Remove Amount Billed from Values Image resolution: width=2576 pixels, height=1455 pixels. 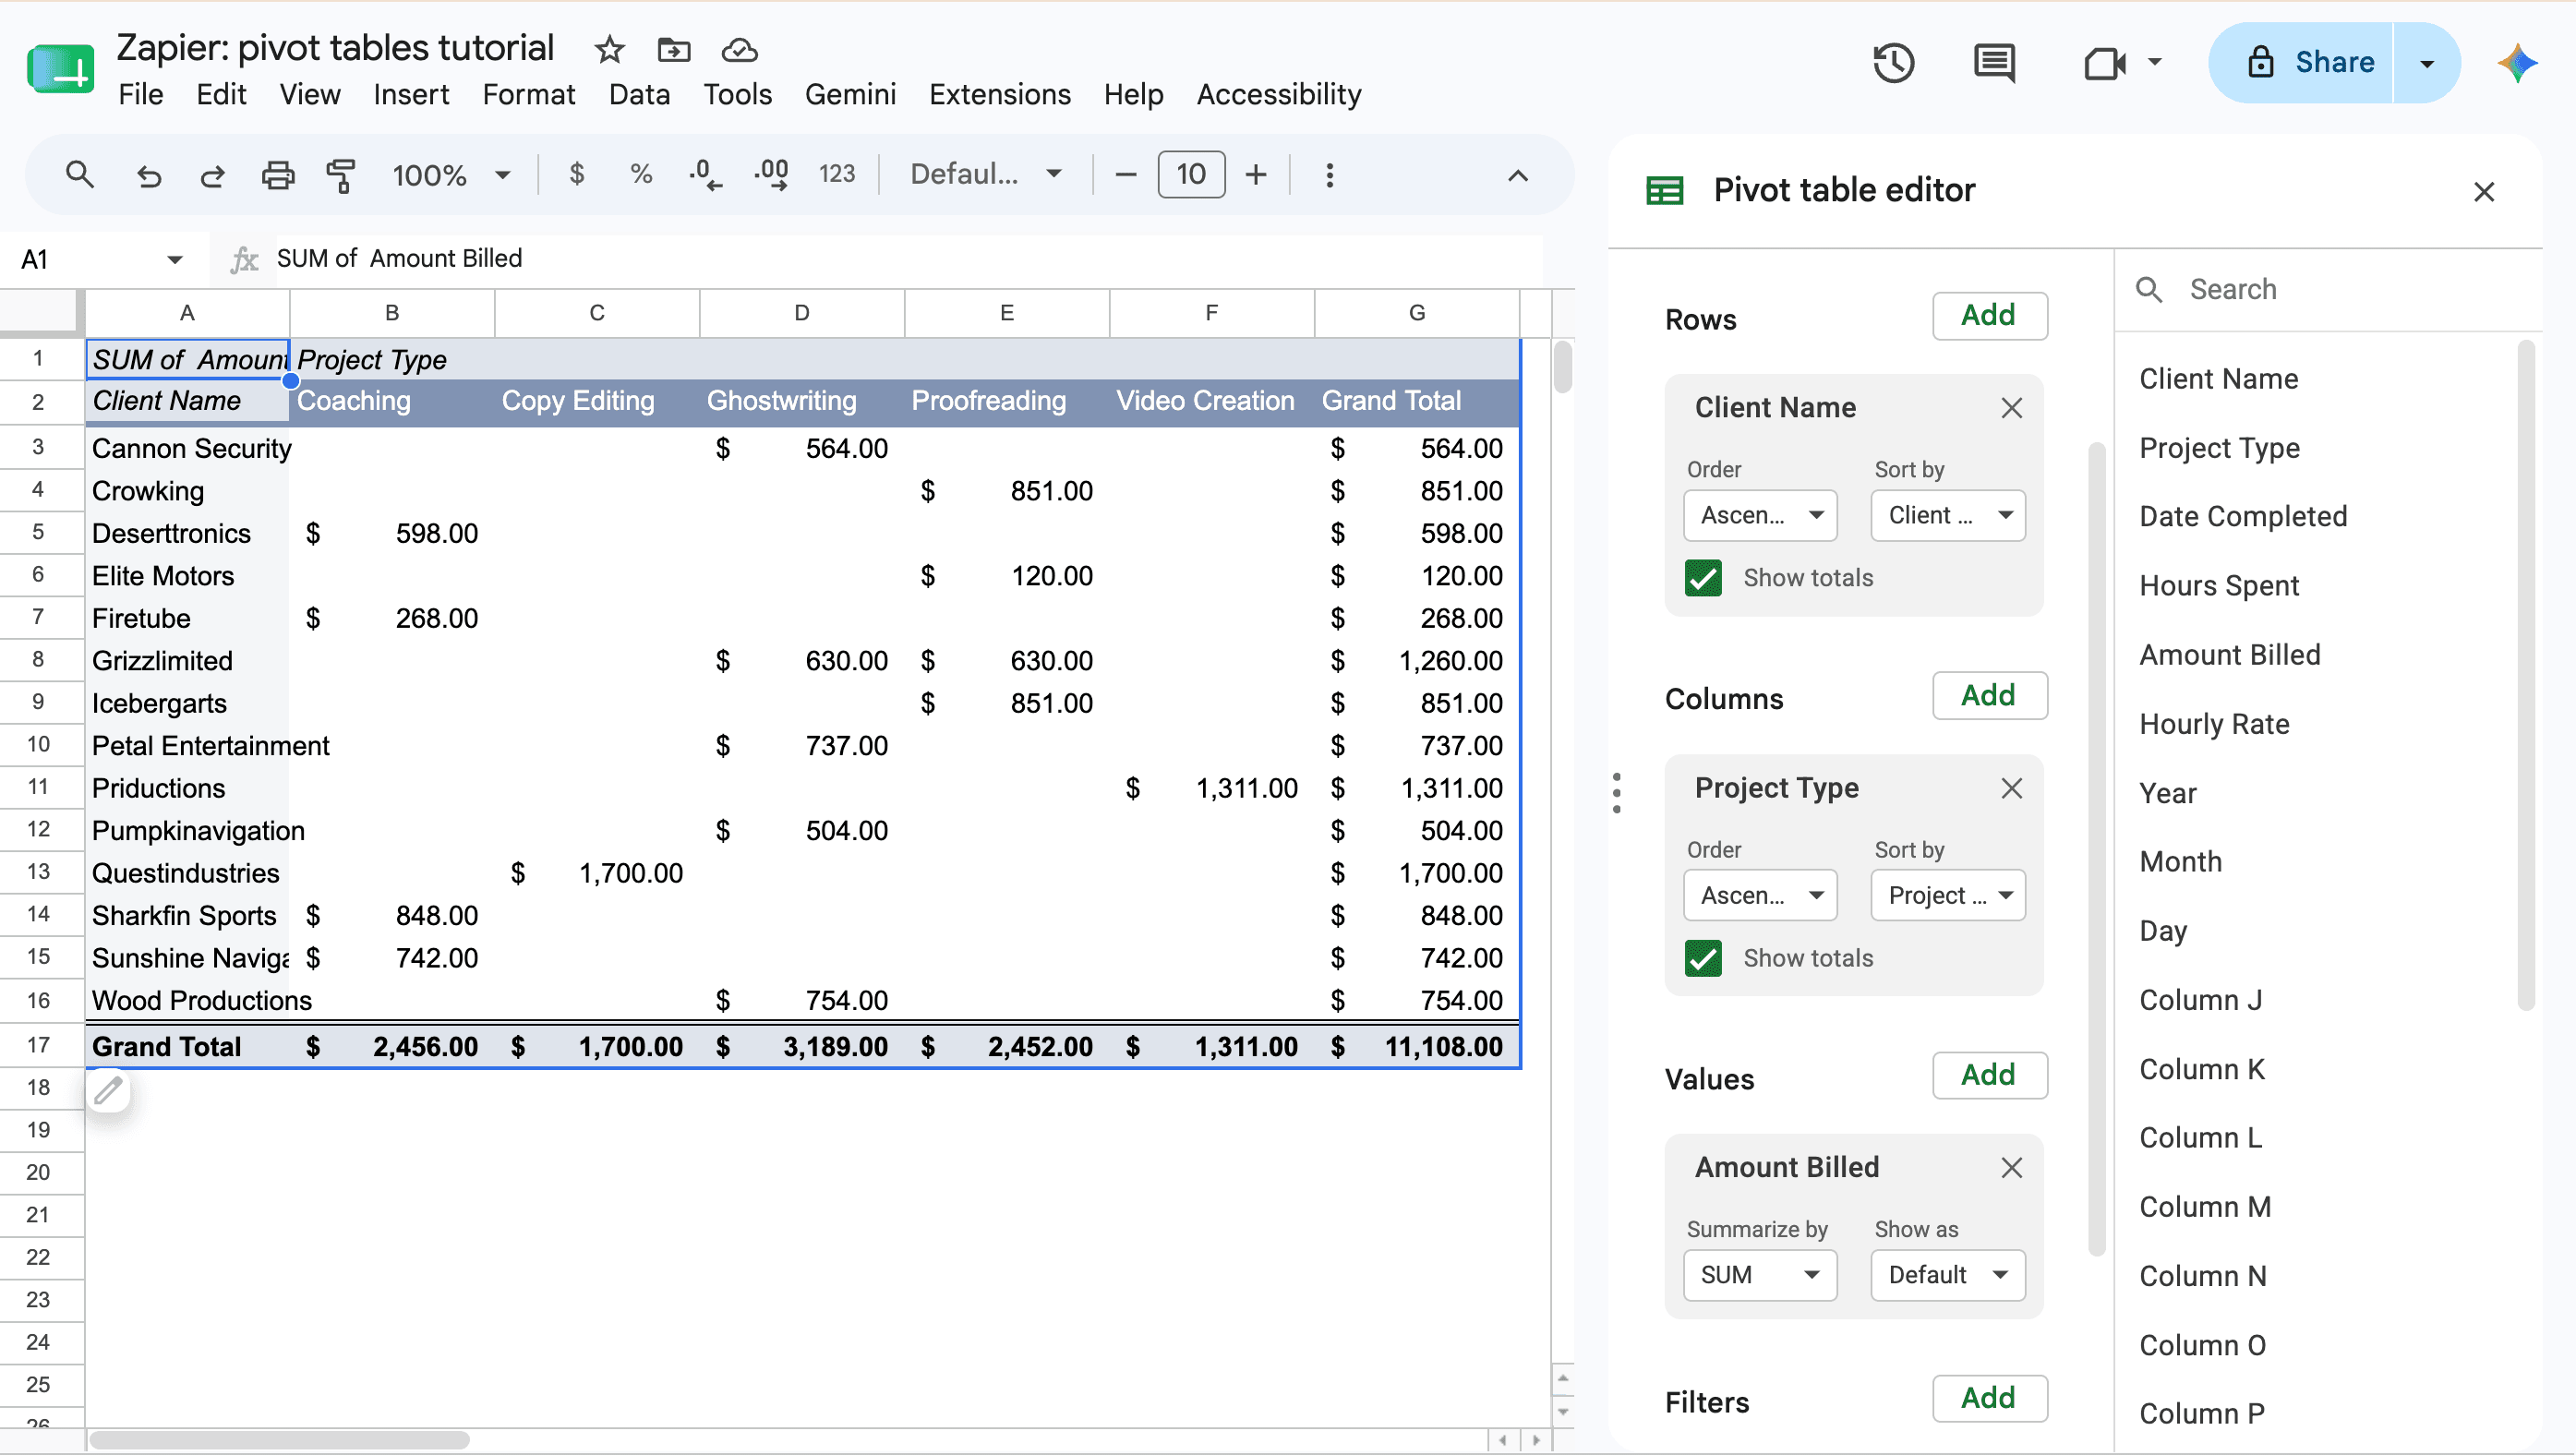point(2011,1167)
